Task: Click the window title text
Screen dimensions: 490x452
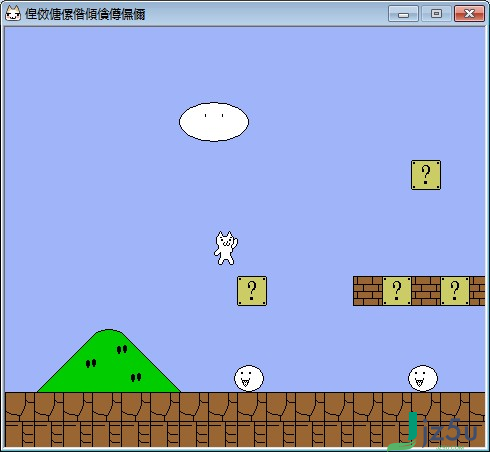Action: (x=85, y=14)
